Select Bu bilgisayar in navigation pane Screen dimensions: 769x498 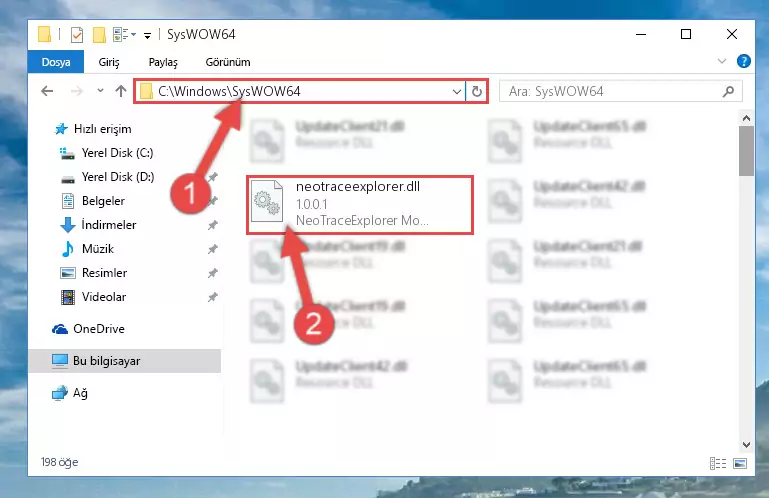(x=125, y=361)
